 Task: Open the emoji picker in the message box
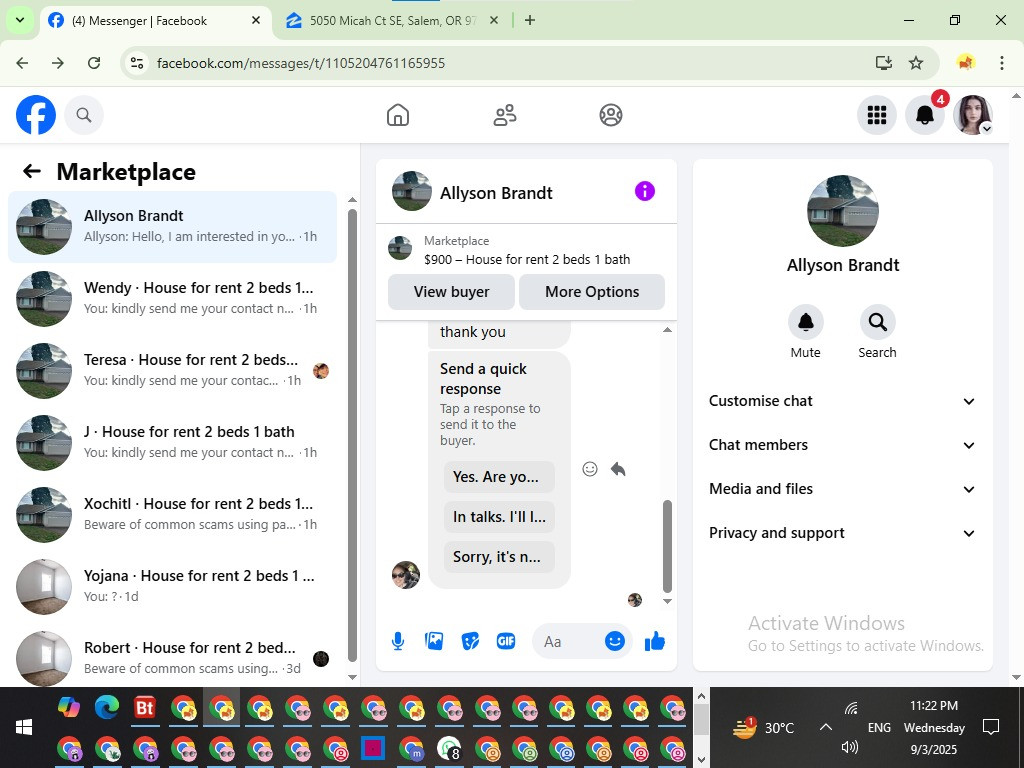point(615,641)
